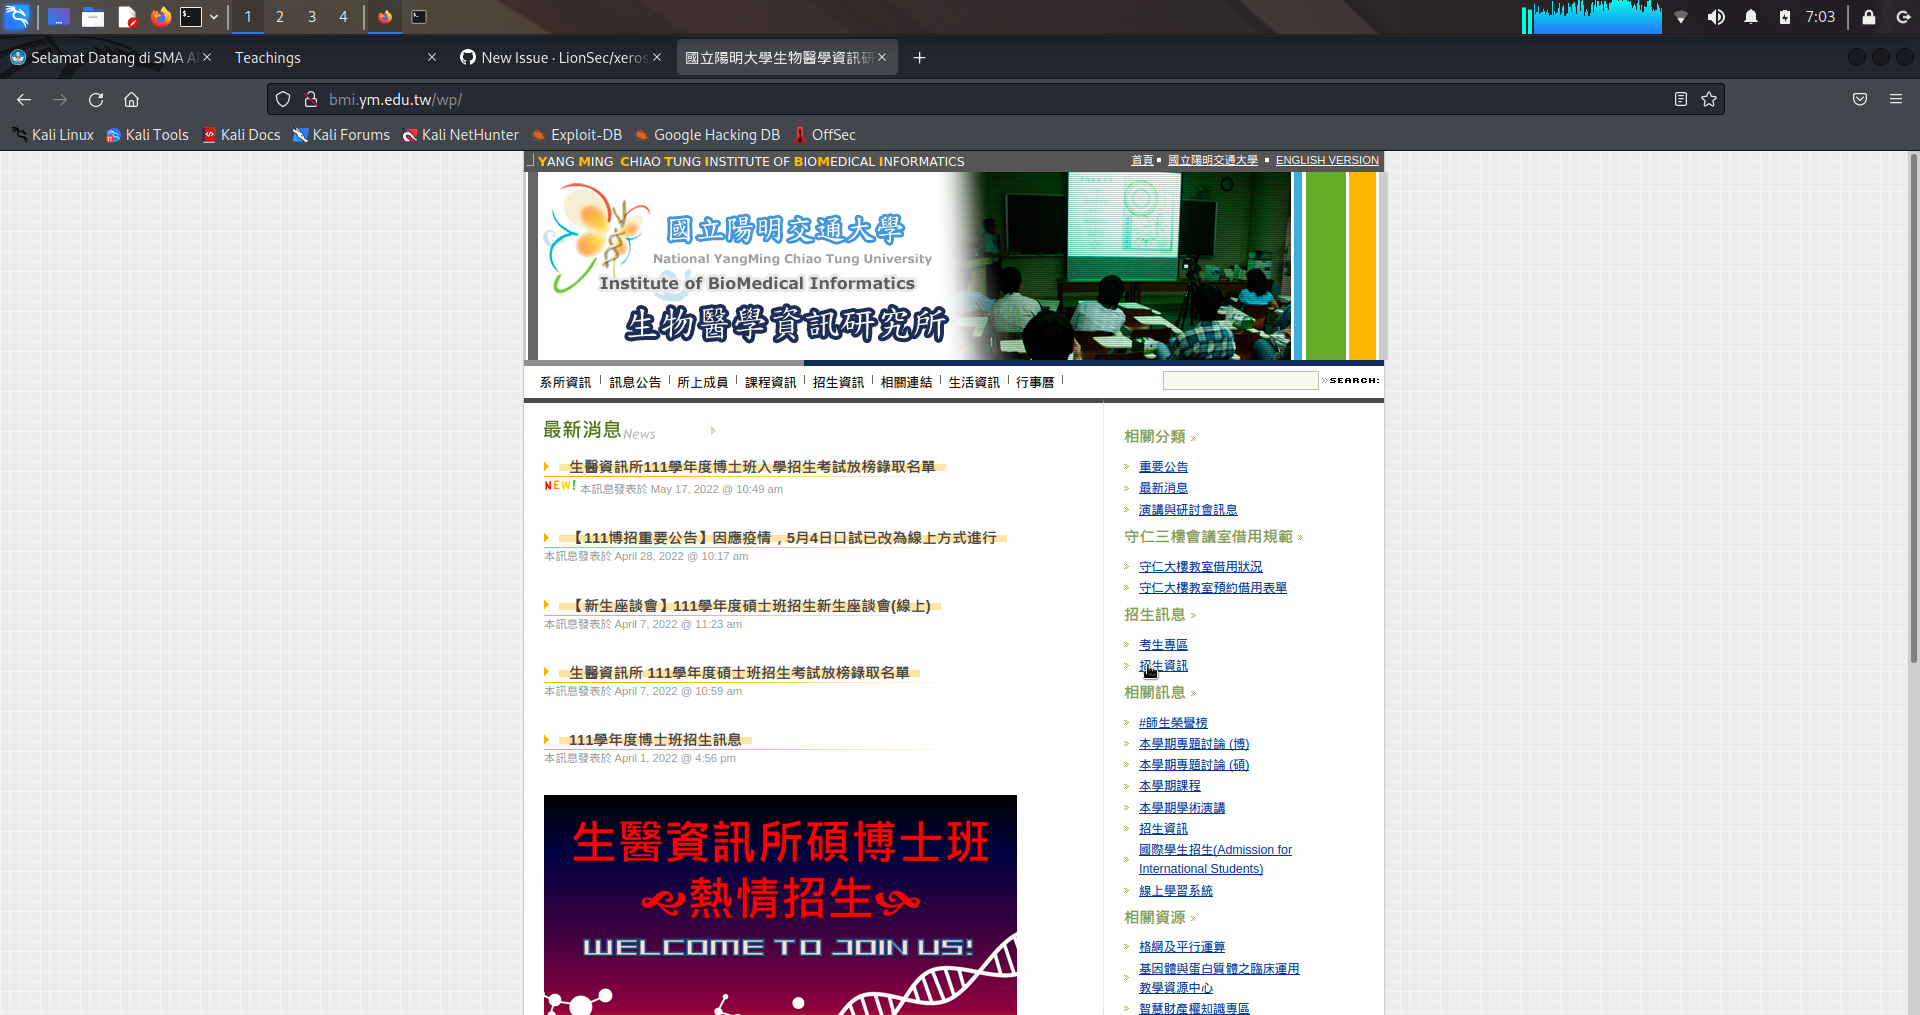Open the terminal emulator launcher

(191, 17)
